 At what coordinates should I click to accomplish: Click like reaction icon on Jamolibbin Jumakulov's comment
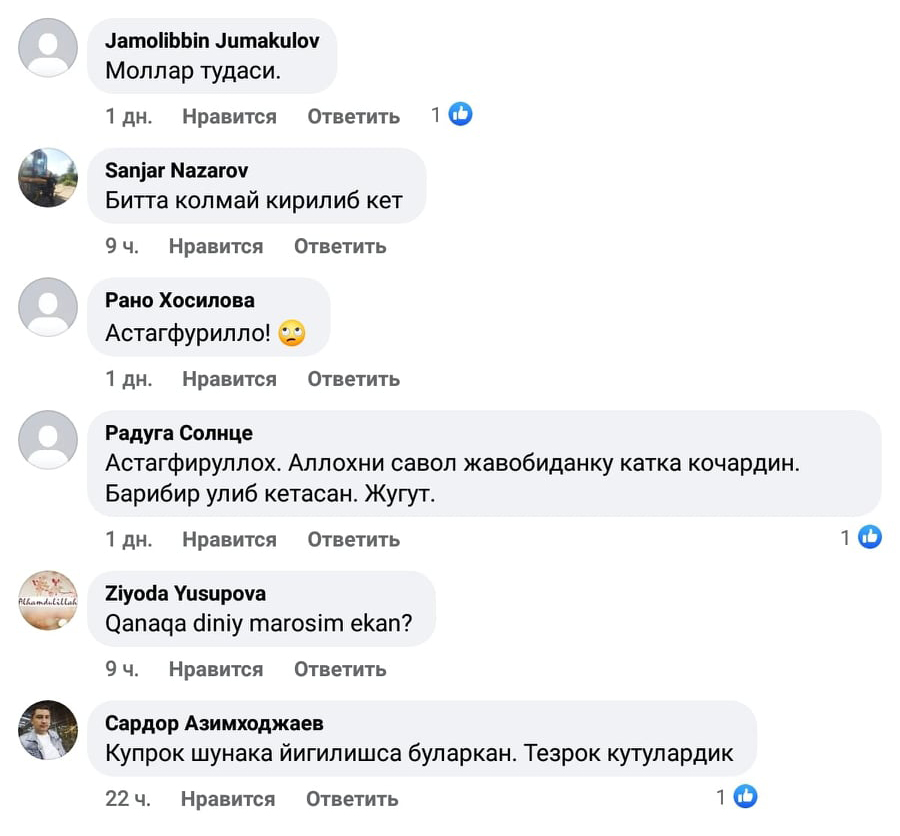tap(460, 115)
